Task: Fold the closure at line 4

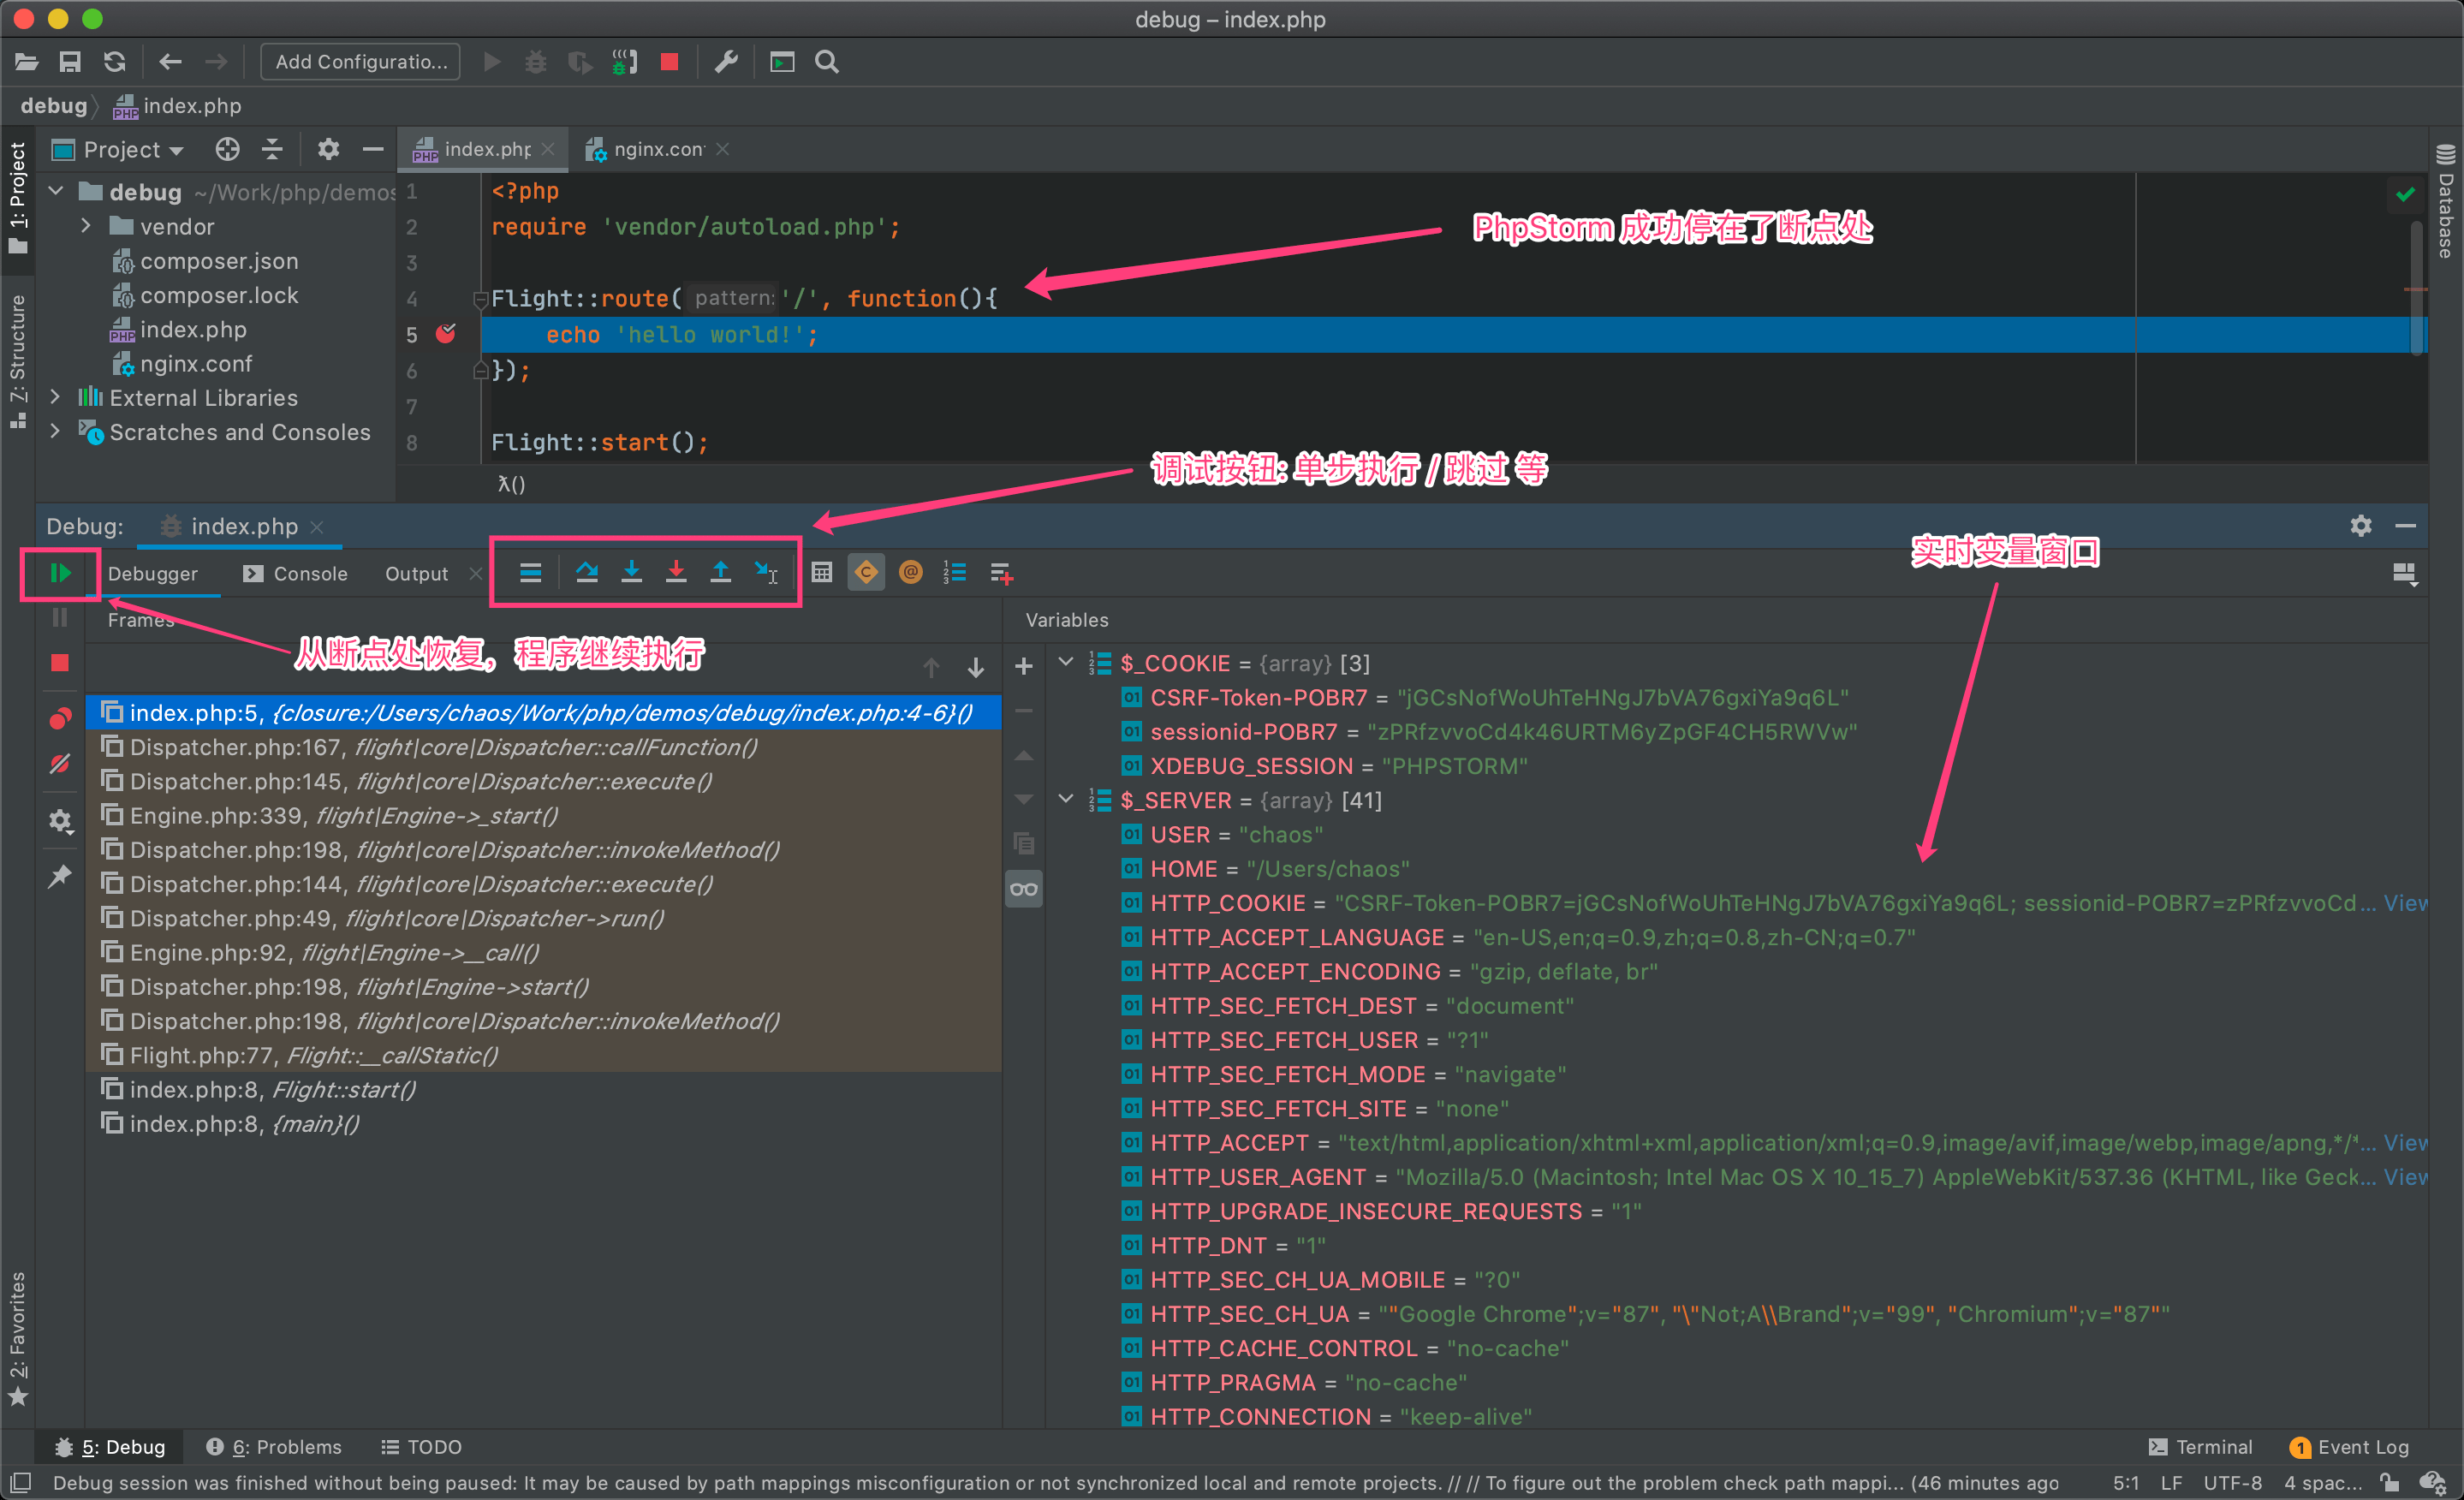Action: 480,298
